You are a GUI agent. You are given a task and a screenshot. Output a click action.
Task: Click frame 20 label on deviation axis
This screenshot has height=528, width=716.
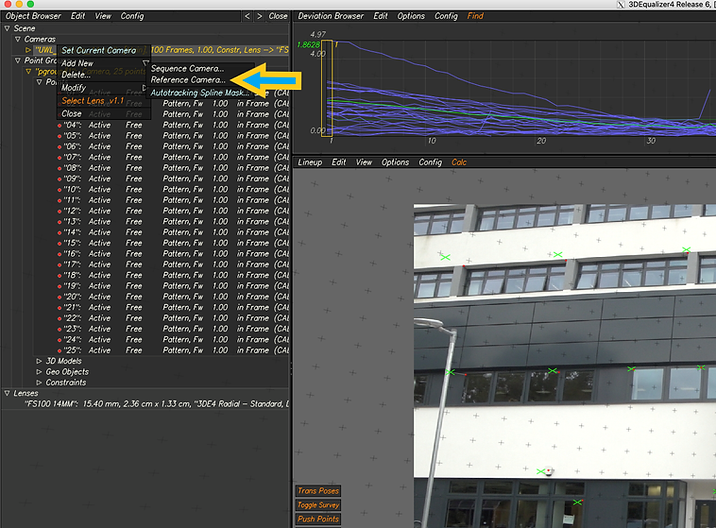point(541,141)
